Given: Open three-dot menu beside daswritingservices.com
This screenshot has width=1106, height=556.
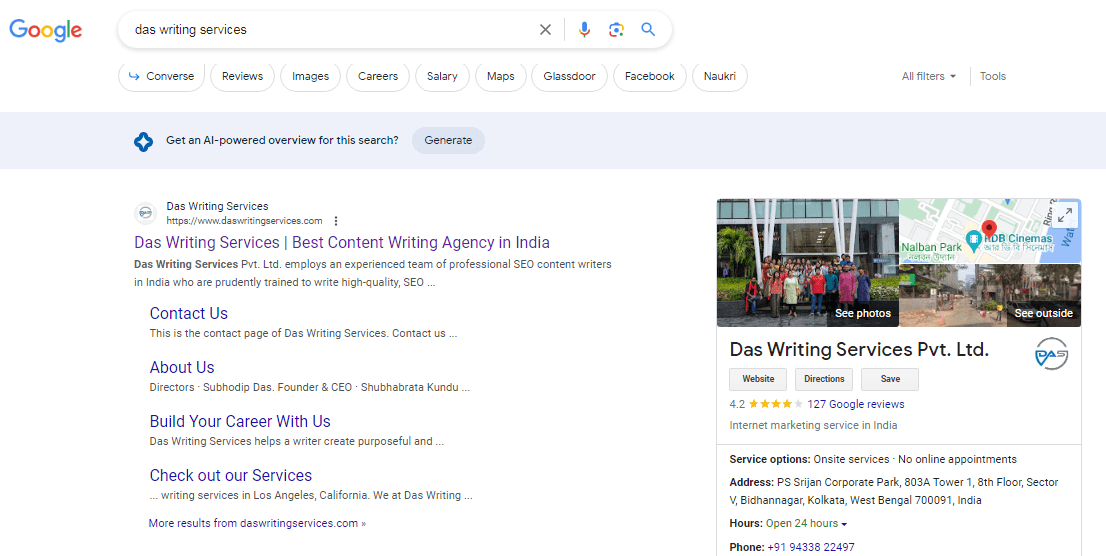Looking at the screenshot, I should [x=336, y=221].
